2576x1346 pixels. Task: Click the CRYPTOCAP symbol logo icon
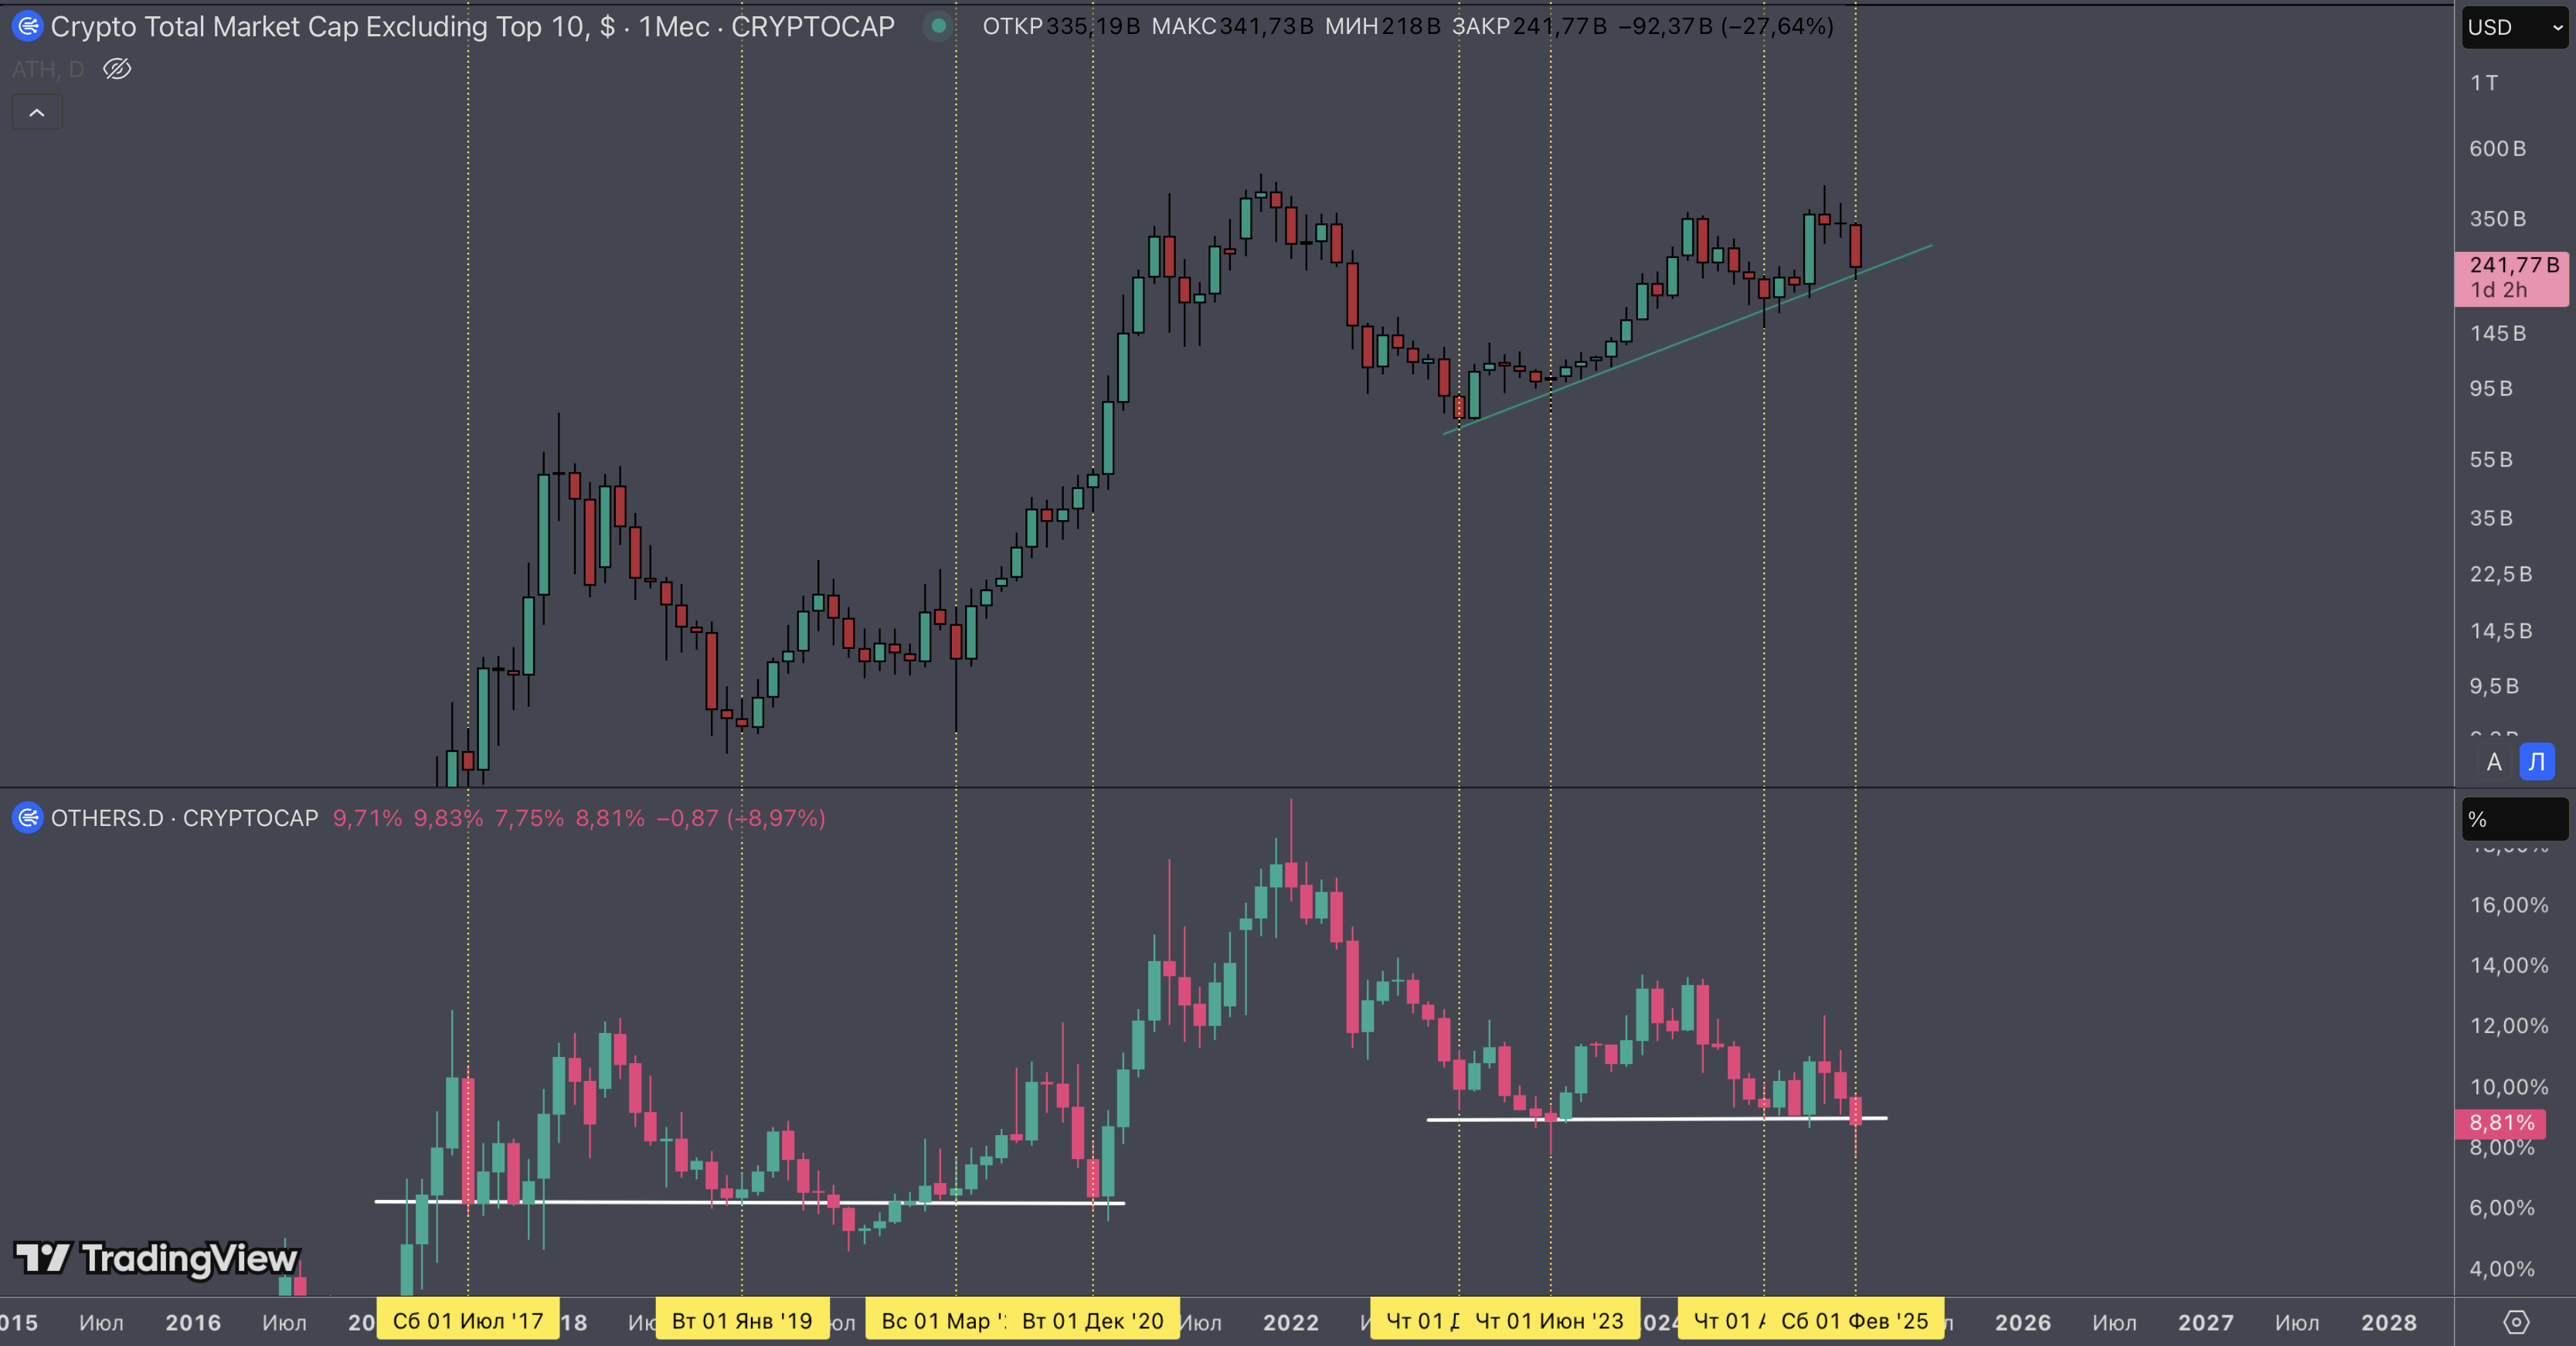(27, 26)
